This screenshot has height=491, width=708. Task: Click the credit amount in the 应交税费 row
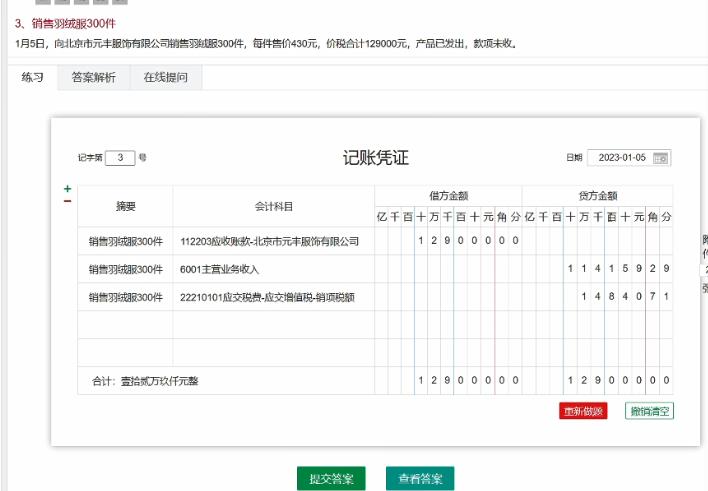point(597,297)
